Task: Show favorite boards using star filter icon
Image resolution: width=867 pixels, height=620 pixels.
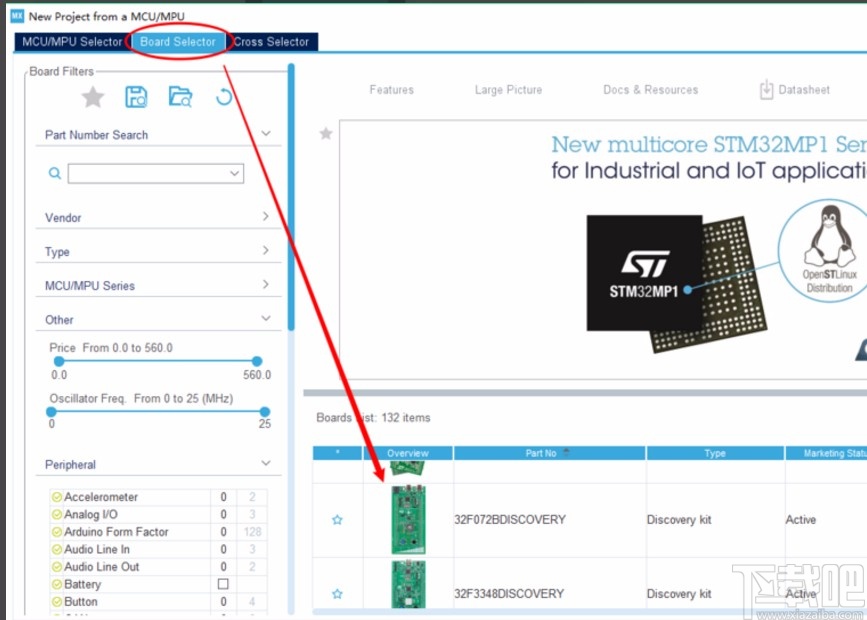Action: tap(93, 97)
